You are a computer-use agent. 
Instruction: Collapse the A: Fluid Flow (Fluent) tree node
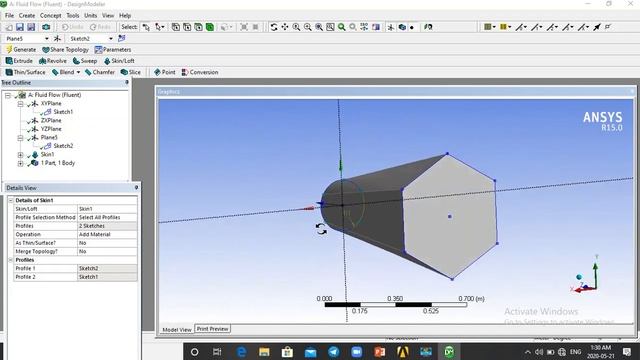click(x=7, y=95)
